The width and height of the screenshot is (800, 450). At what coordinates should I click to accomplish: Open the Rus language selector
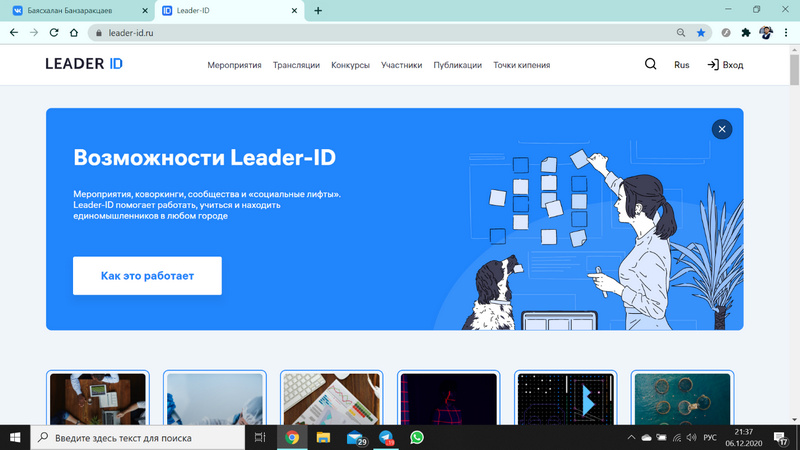681,65
